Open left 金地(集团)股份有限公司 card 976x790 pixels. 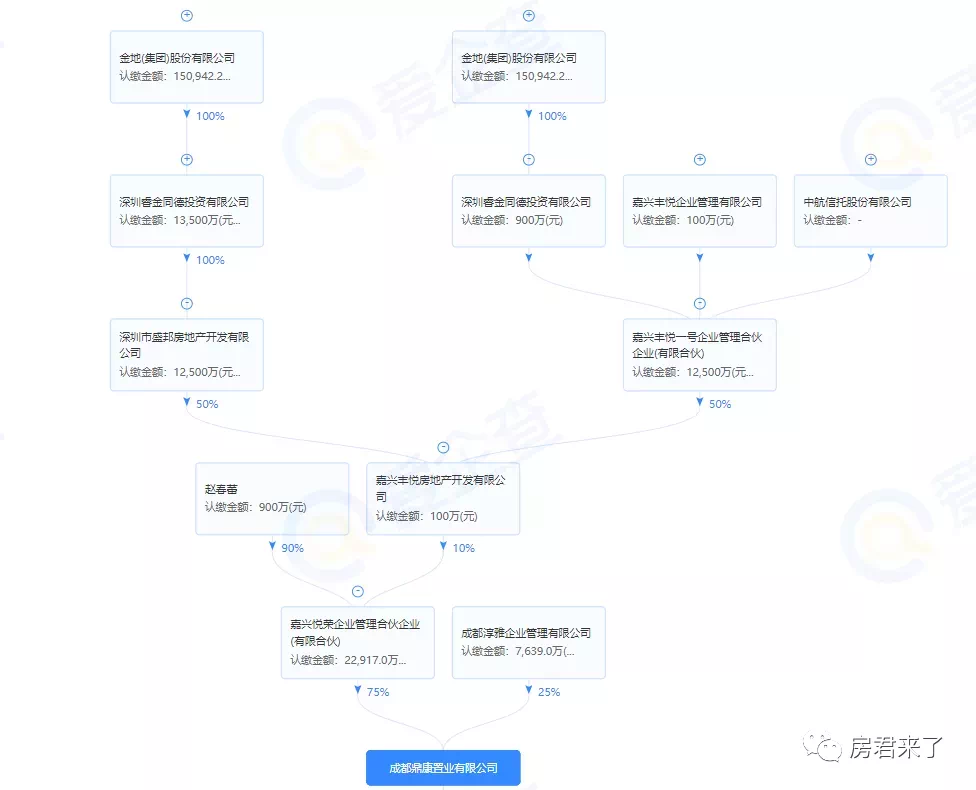click(187, 67)
